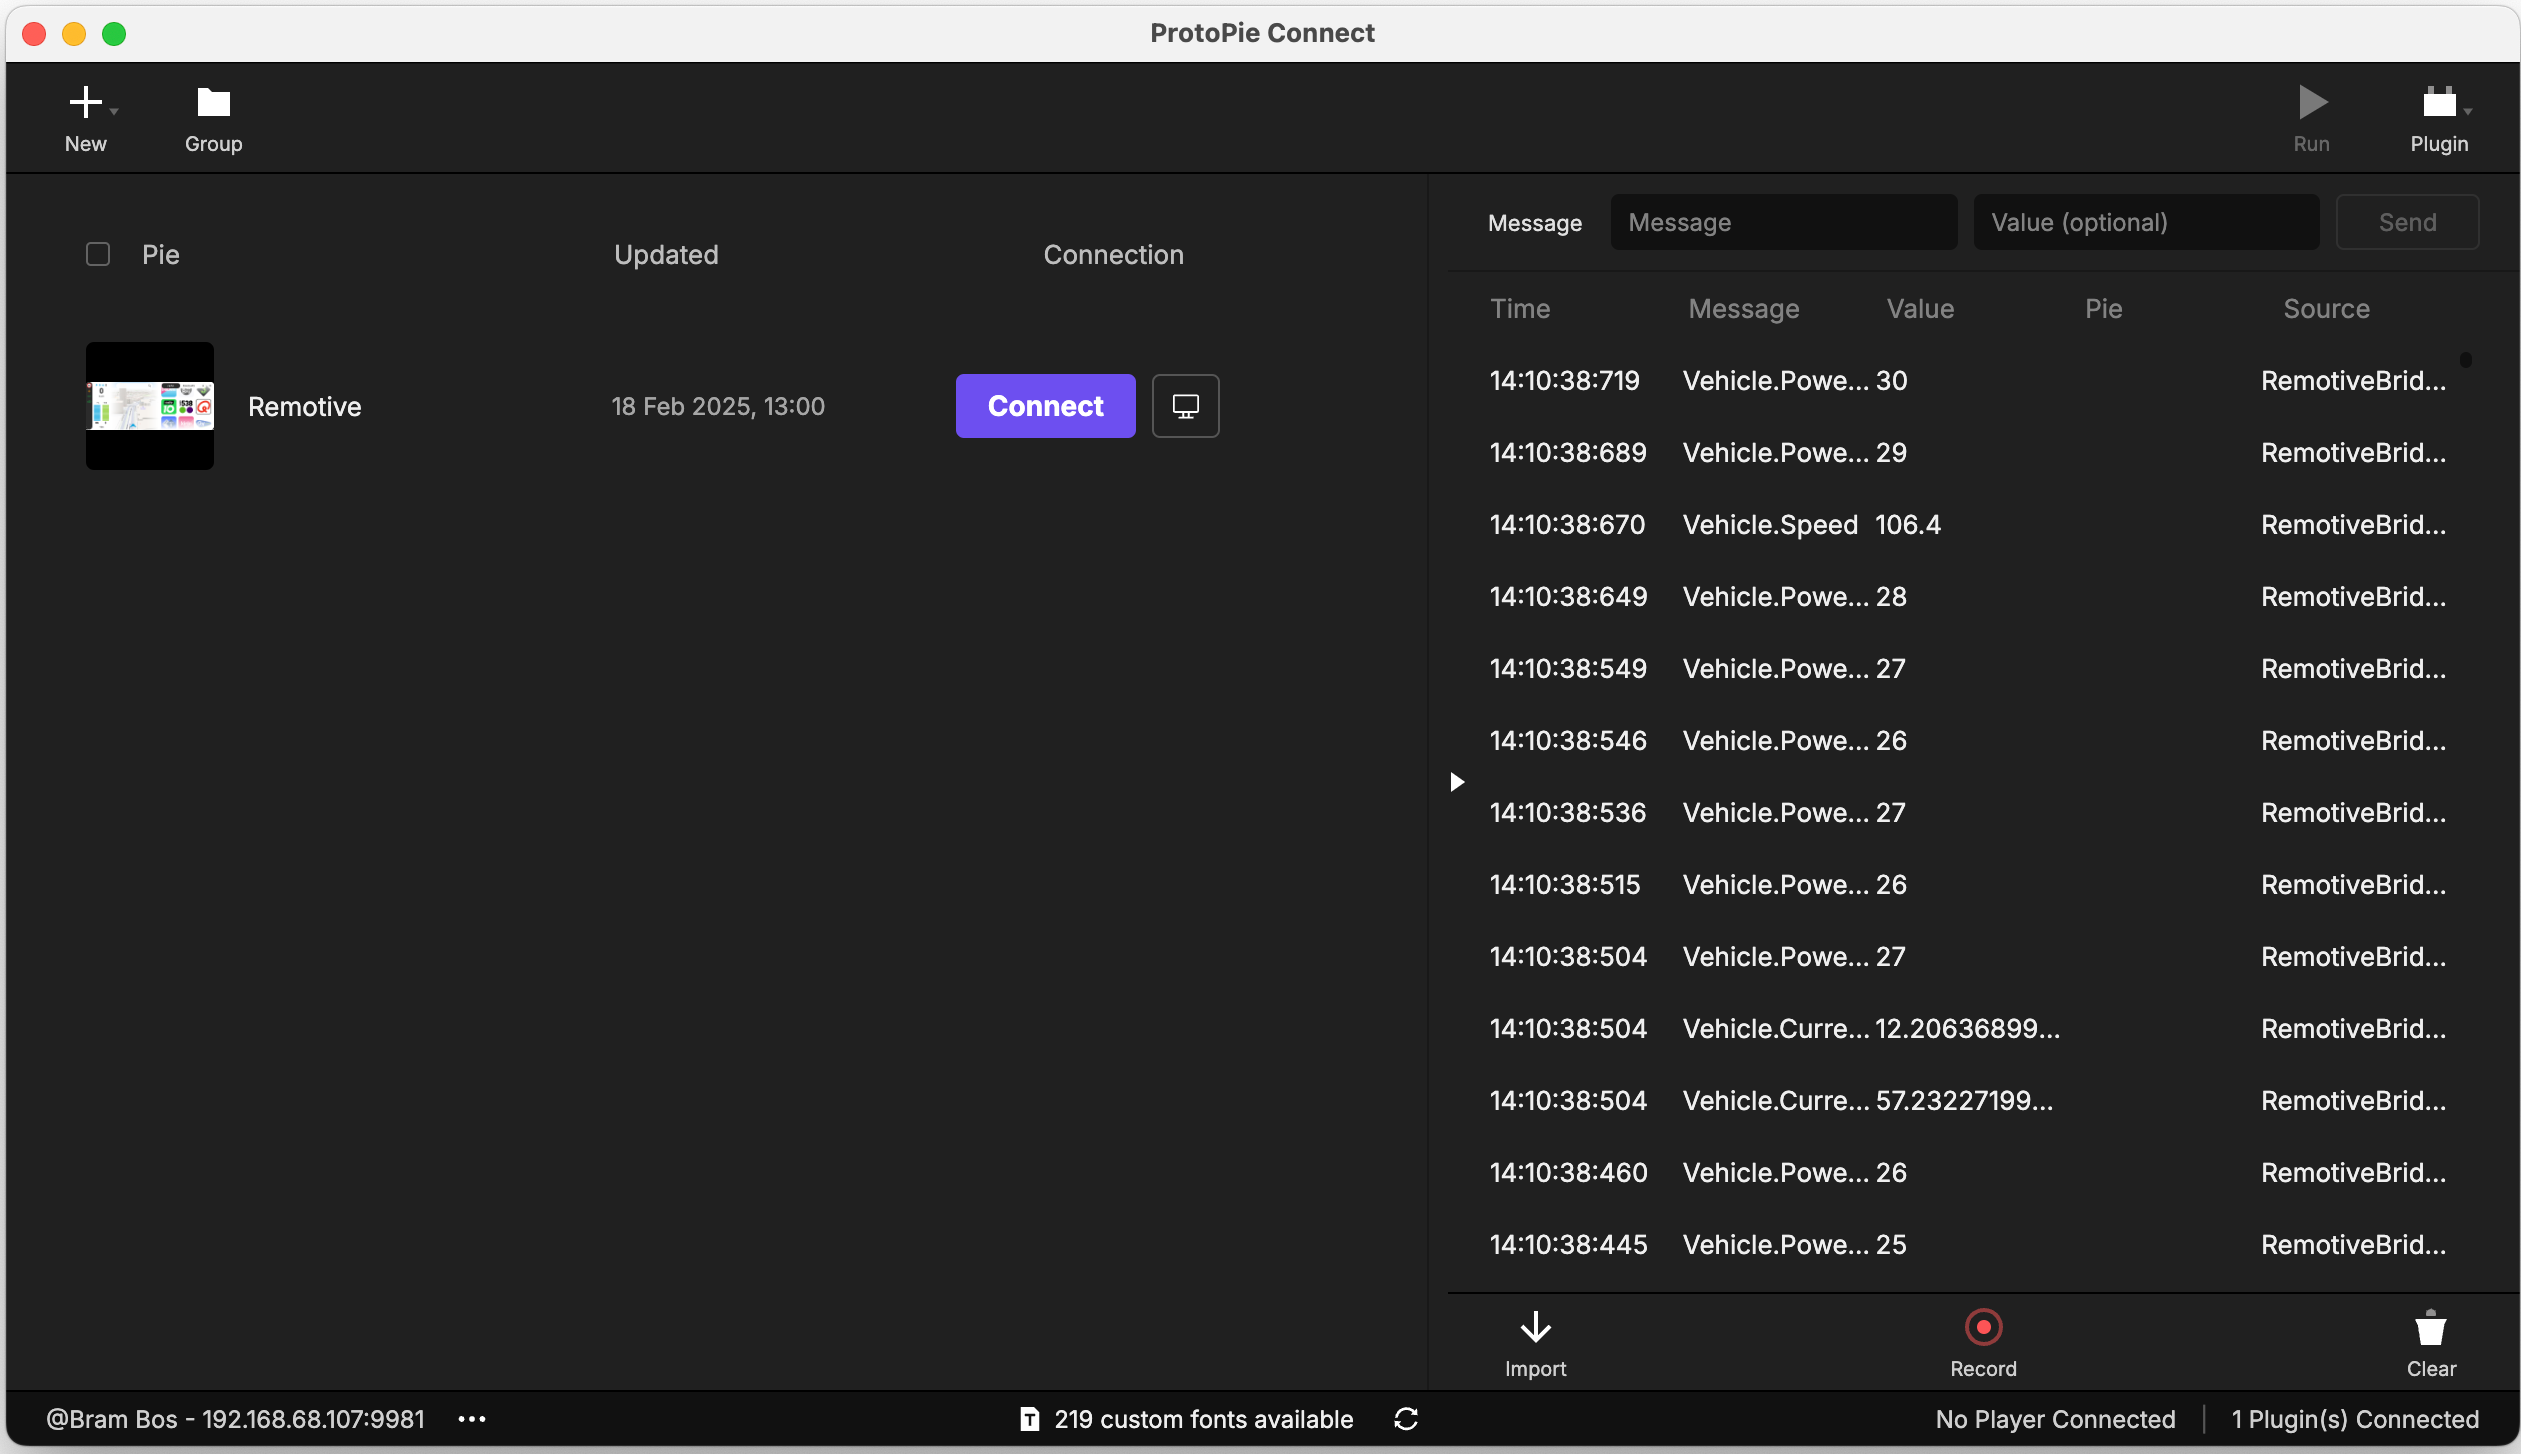The height and width of the screenshot is (1454, 2521).
Task: Select log row at 14:10:38:689
Action: [1968, 453]
